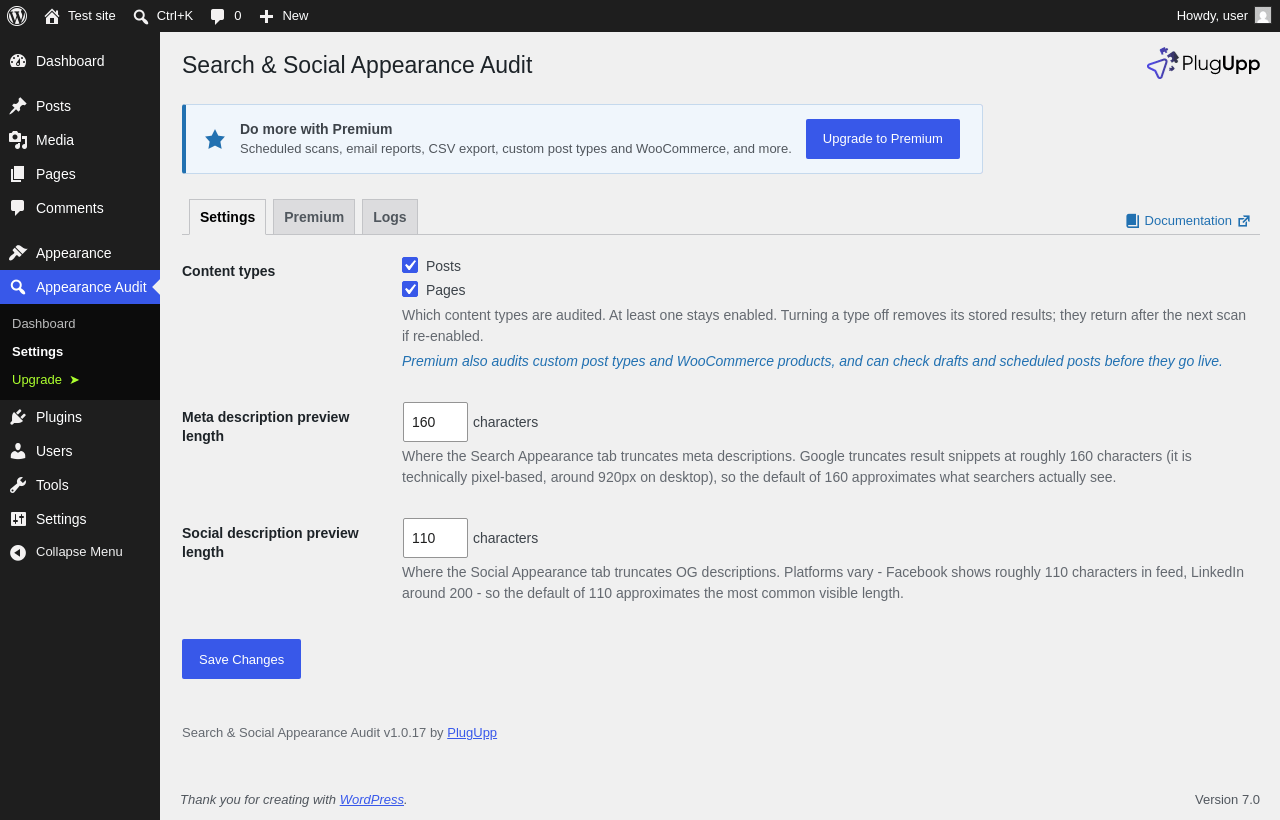
Task: Click the New label in admin bar
Action: point(295,15)
